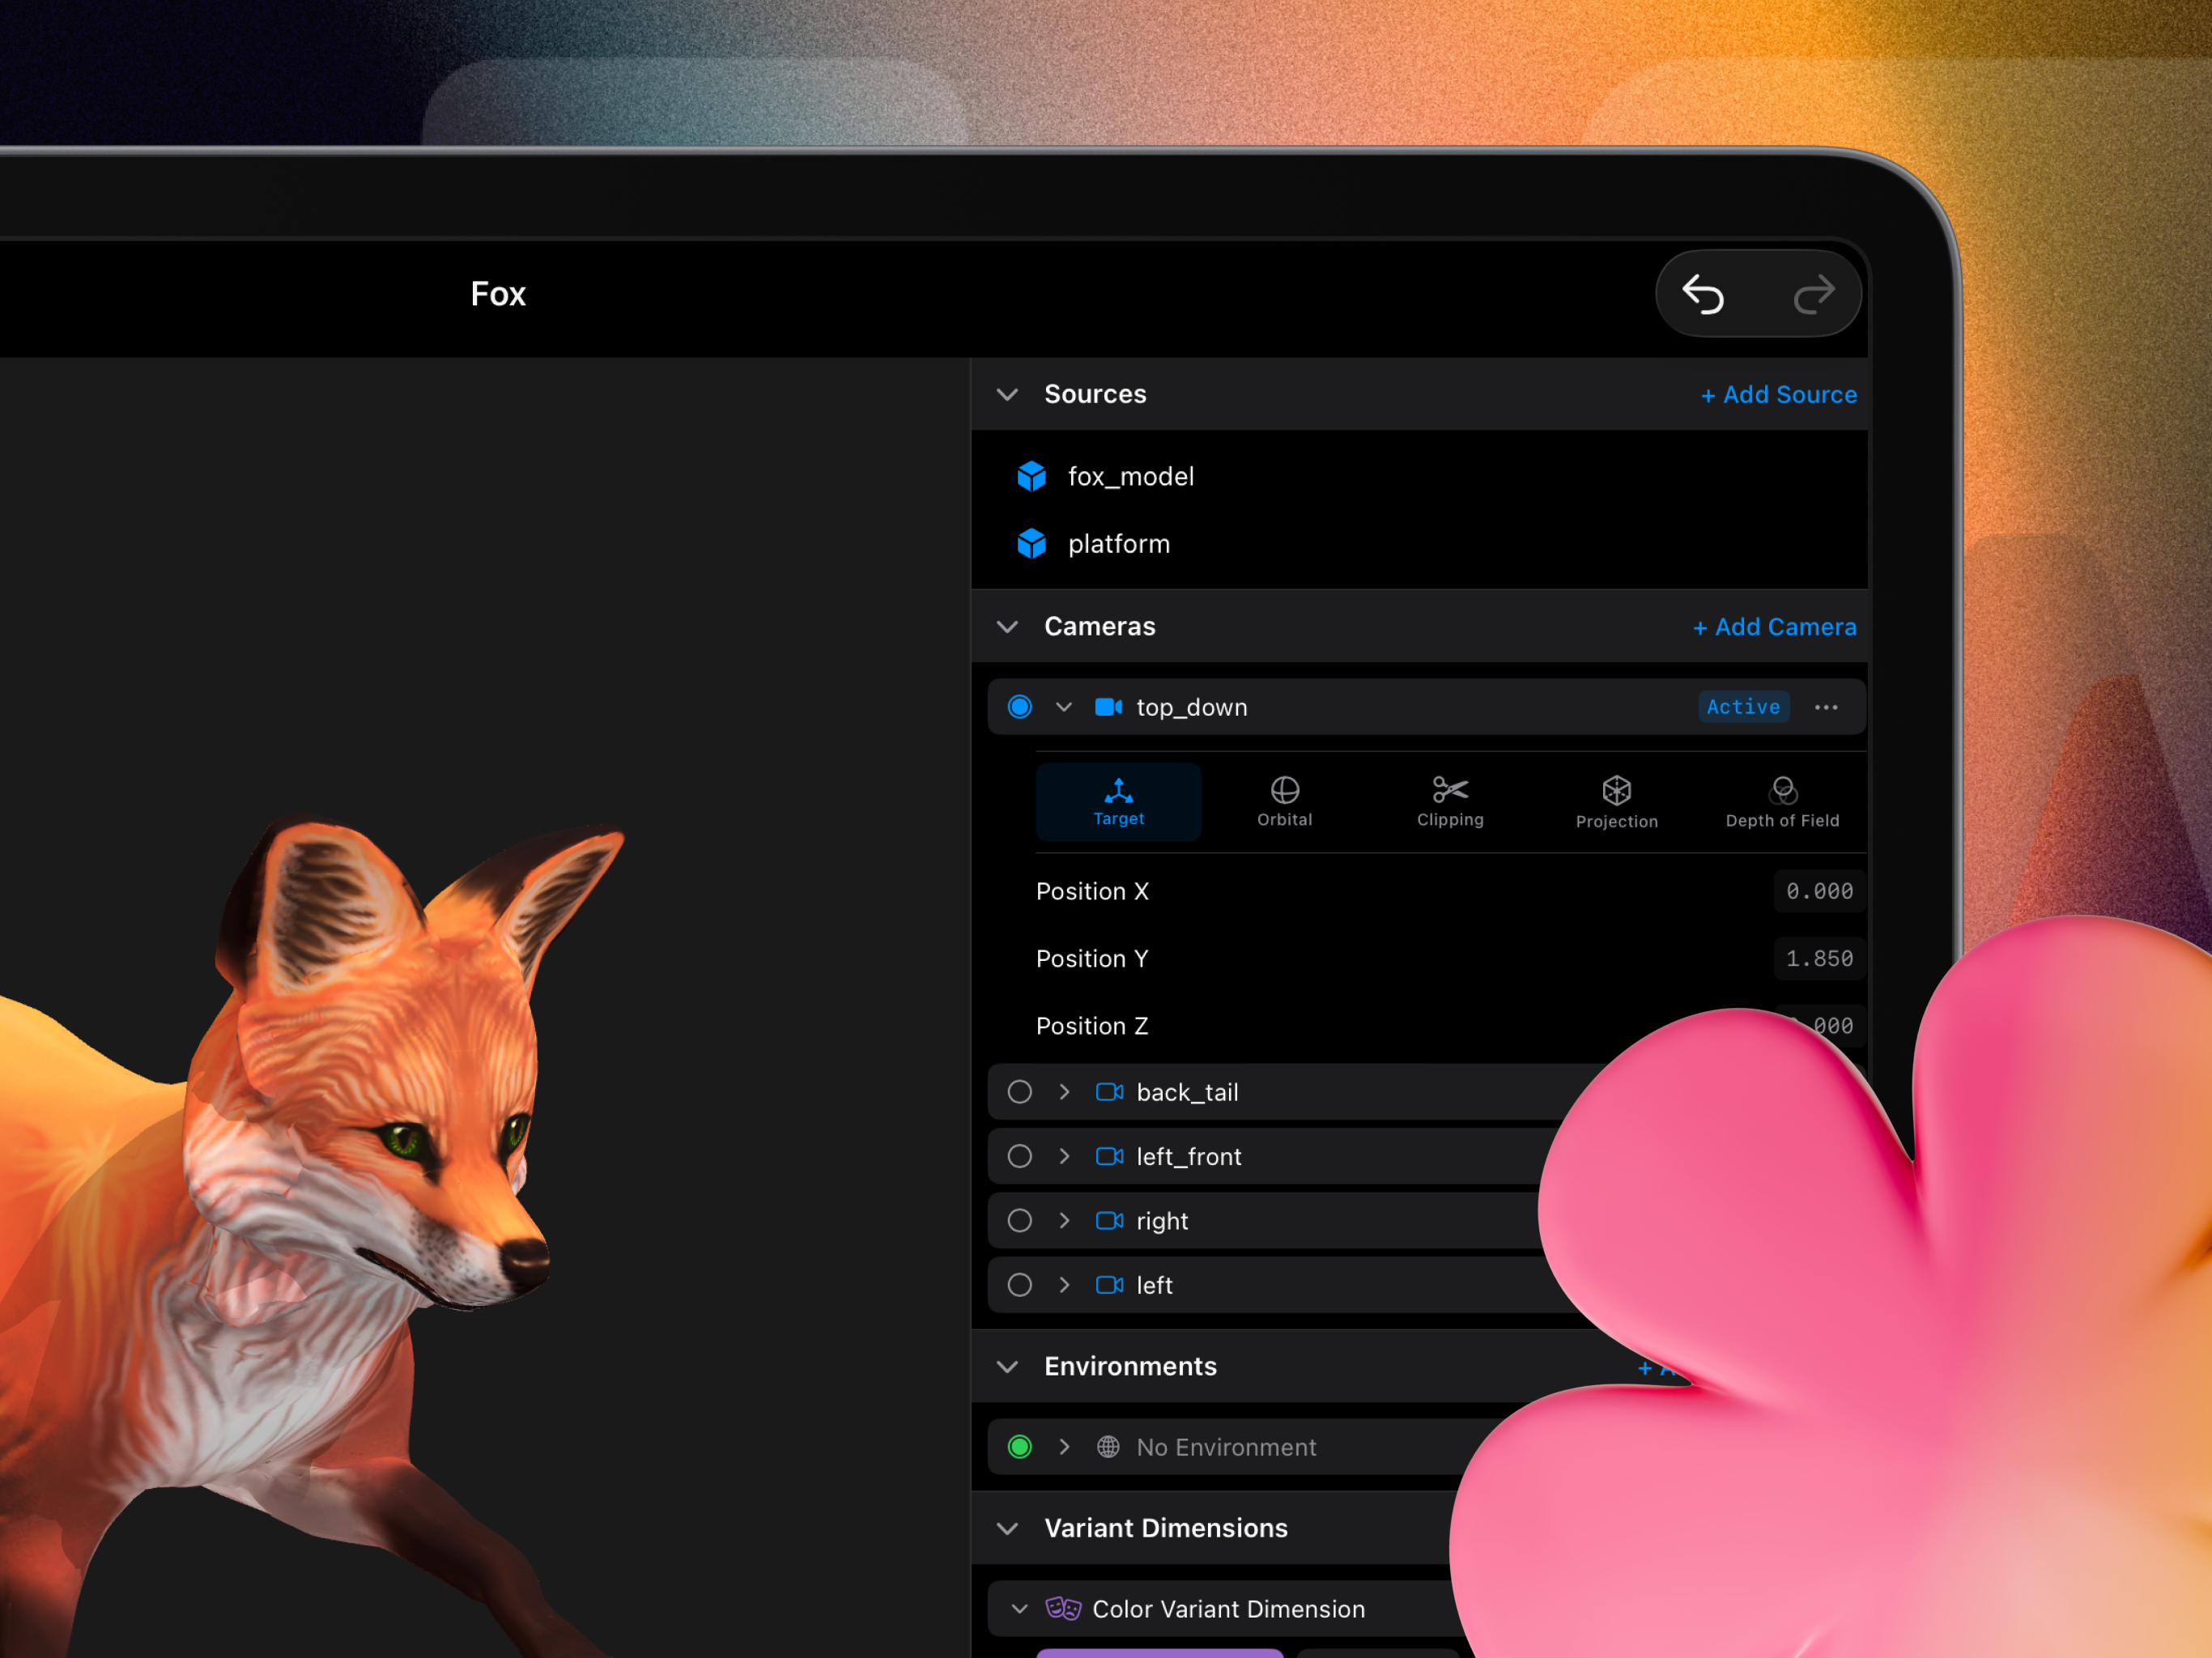Screen dimensions: 2212x1658
Task: Click the left_front camera name
Action: tap(1189, 1156)
